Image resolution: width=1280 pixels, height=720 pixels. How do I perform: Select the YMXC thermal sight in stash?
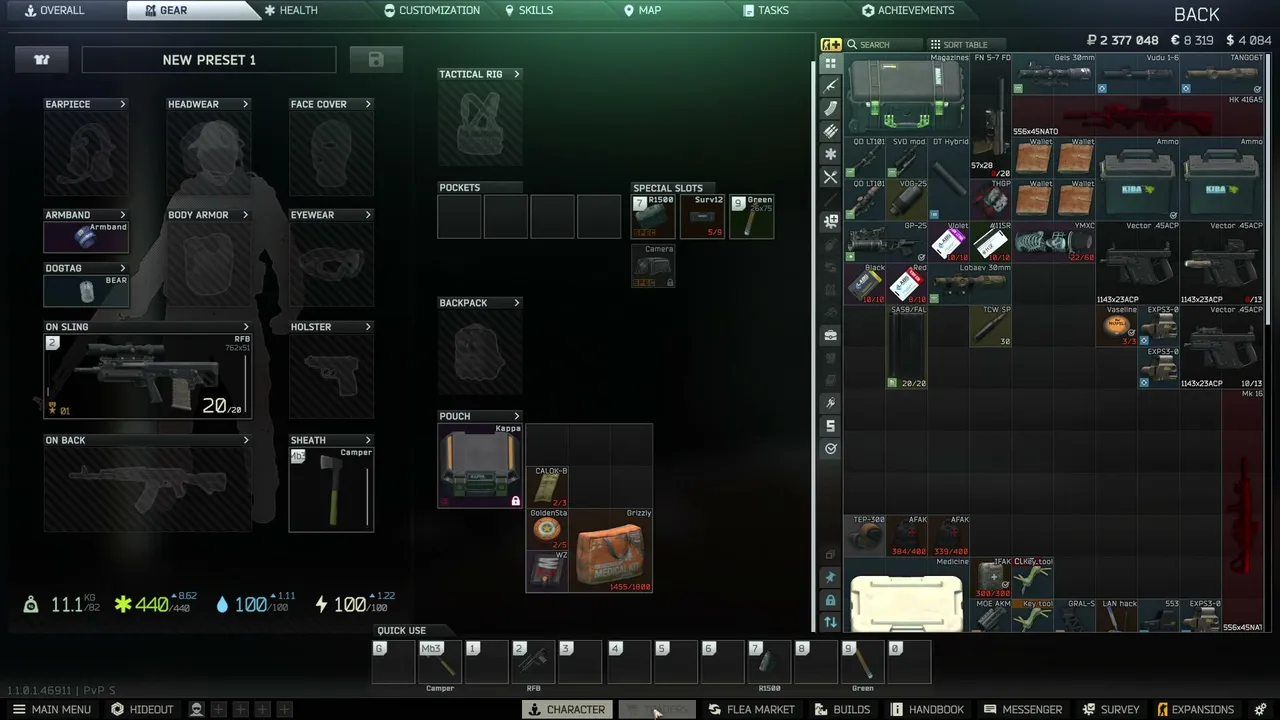click(x=1055, y=242)
